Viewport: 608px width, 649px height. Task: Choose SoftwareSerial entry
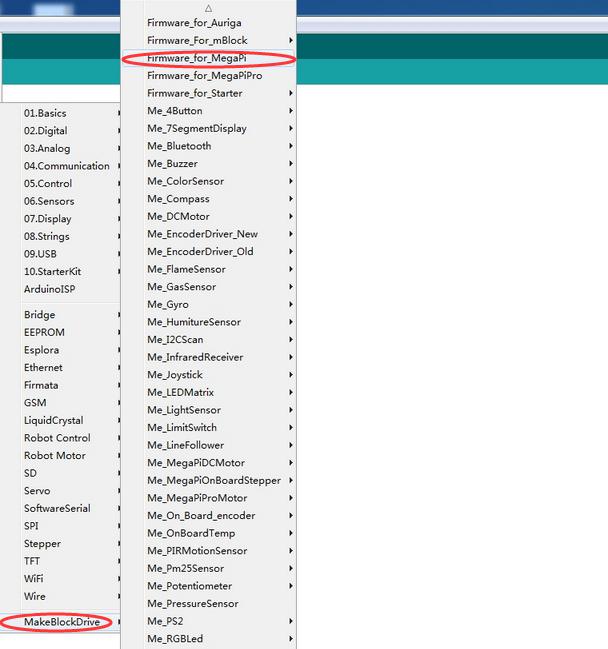pos(60,508)
